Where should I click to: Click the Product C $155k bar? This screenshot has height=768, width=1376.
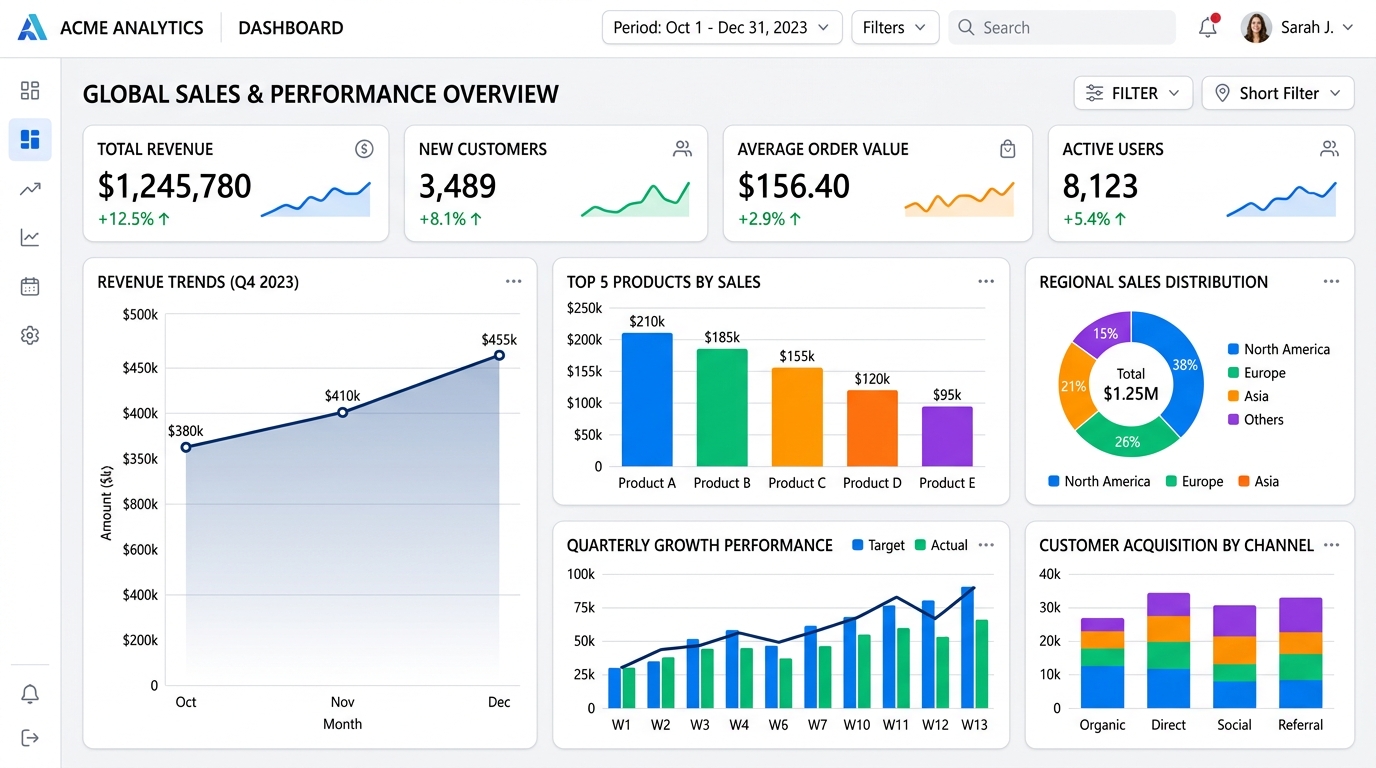[x=797, y=417]
